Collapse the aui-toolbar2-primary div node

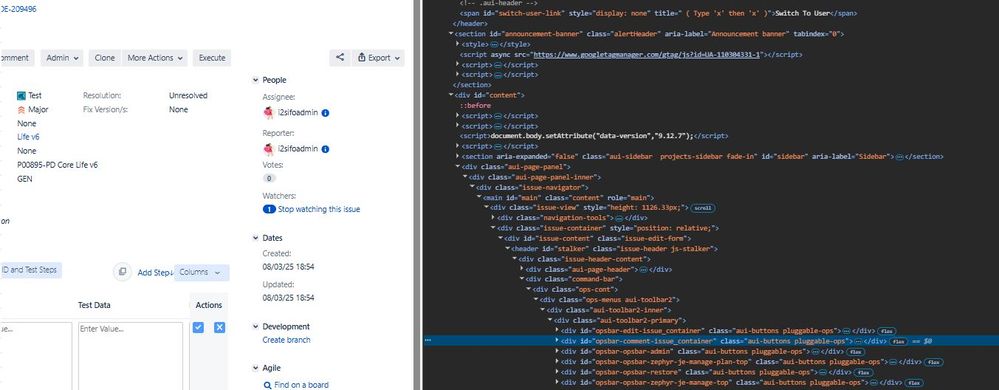(549, 320)
